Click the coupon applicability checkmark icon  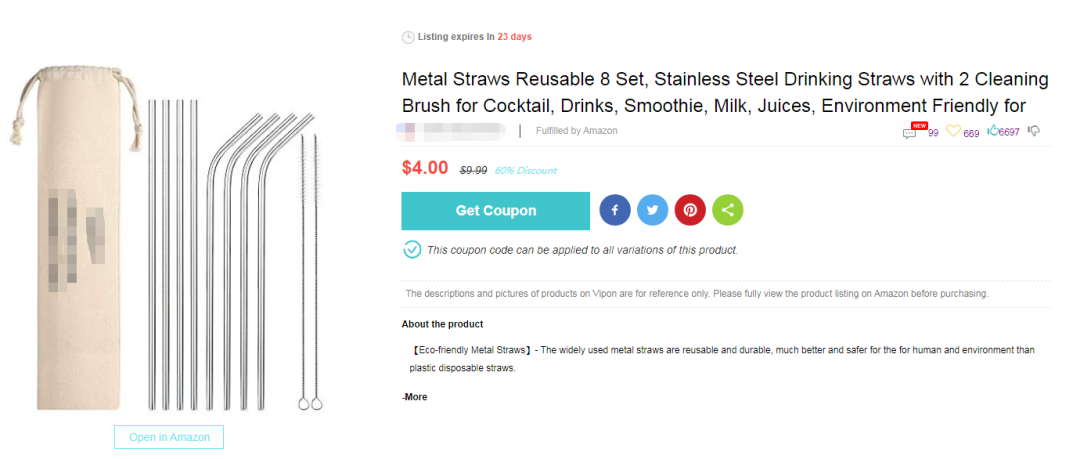pyautogui.click(x=412, y=249)
